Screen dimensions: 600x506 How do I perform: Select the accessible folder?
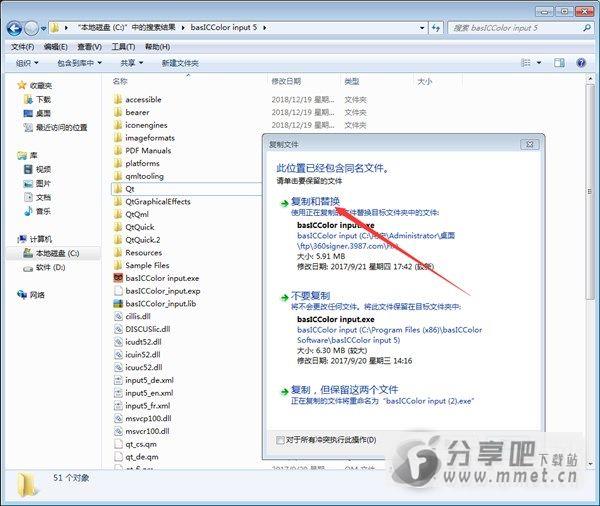tap(137, 100)
